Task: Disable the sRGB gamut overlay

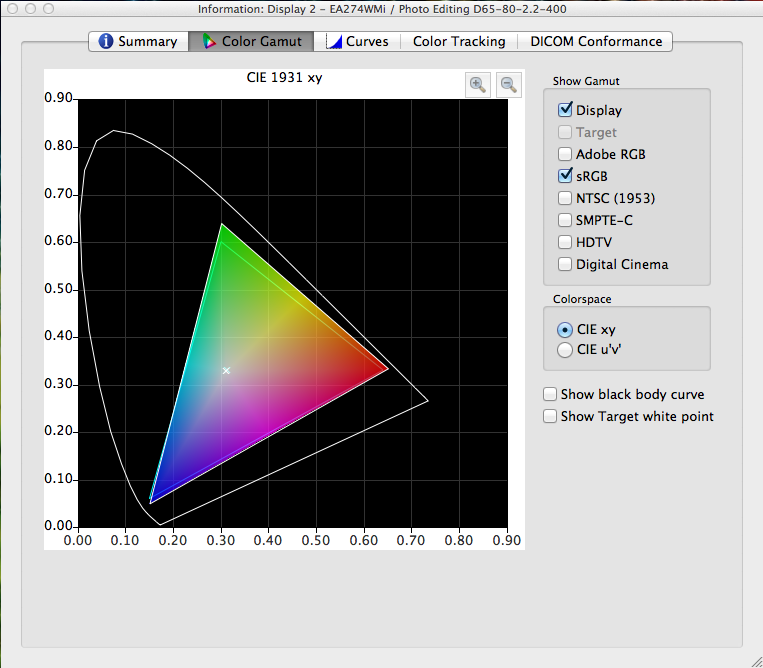Action: [x=565, y=176]
